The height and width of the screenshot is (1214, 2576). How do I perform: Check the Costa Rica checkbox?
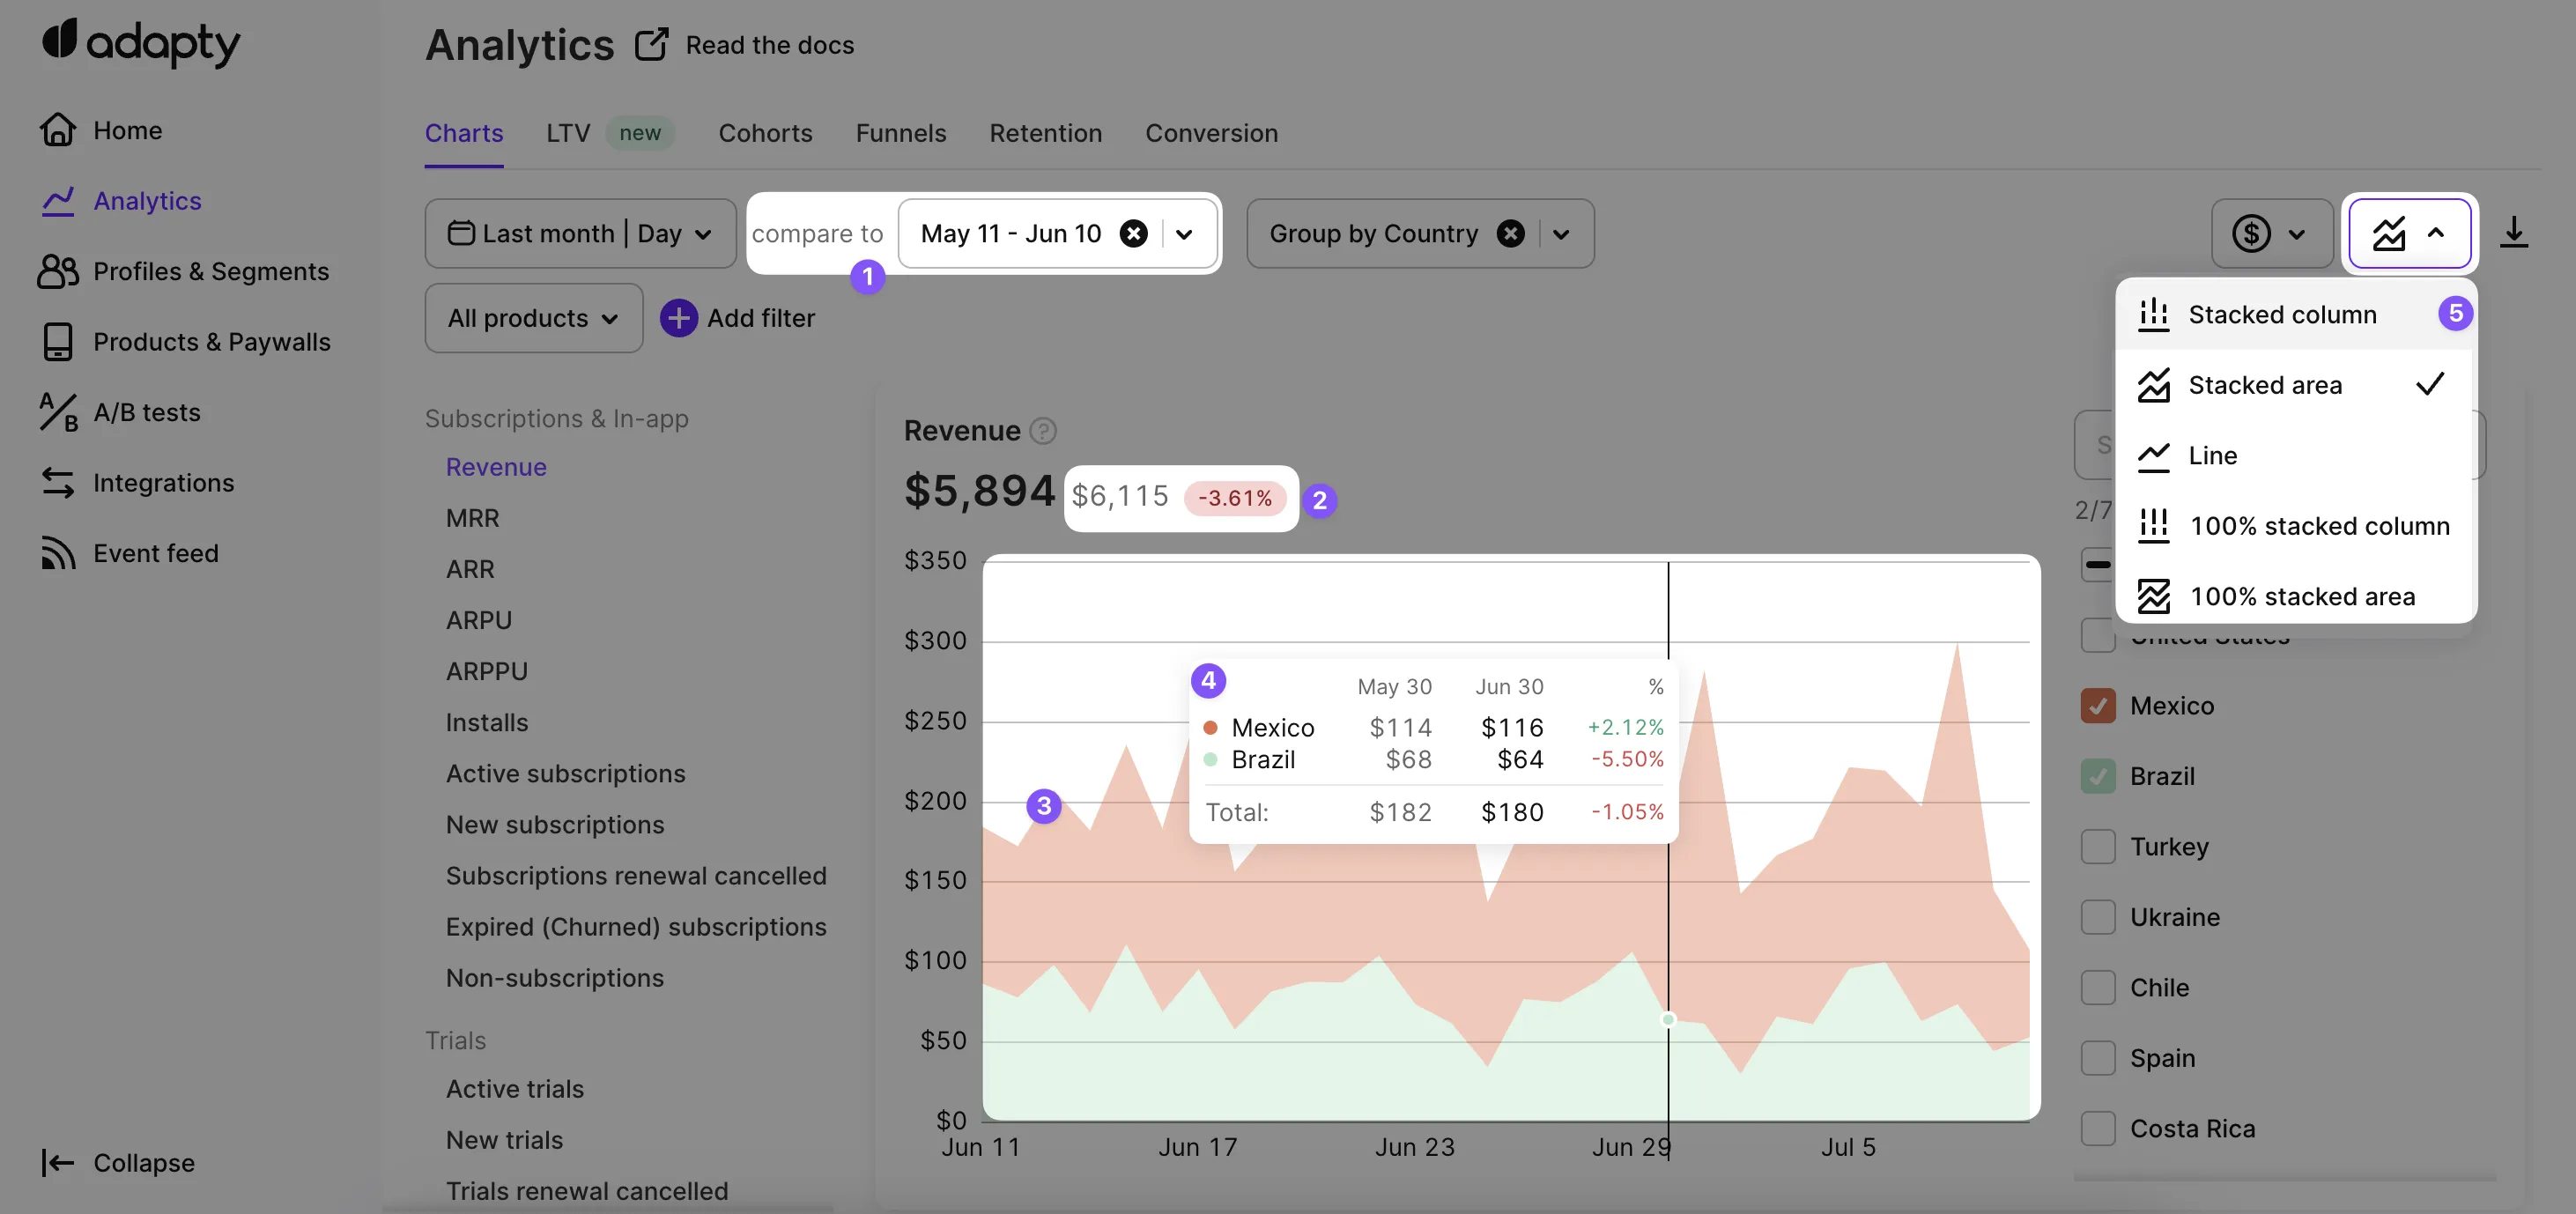2097,1129
